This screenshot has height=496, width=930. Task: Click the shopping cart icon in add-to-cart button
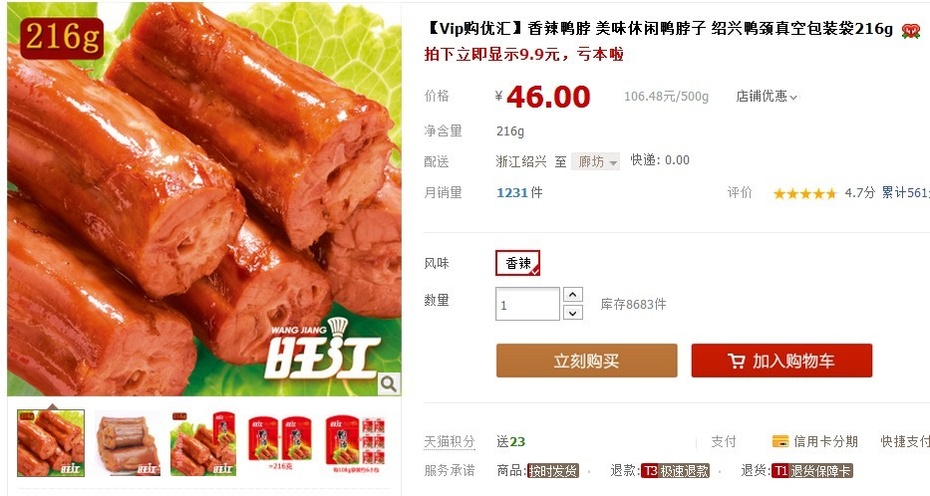click(x=736, y=361)
